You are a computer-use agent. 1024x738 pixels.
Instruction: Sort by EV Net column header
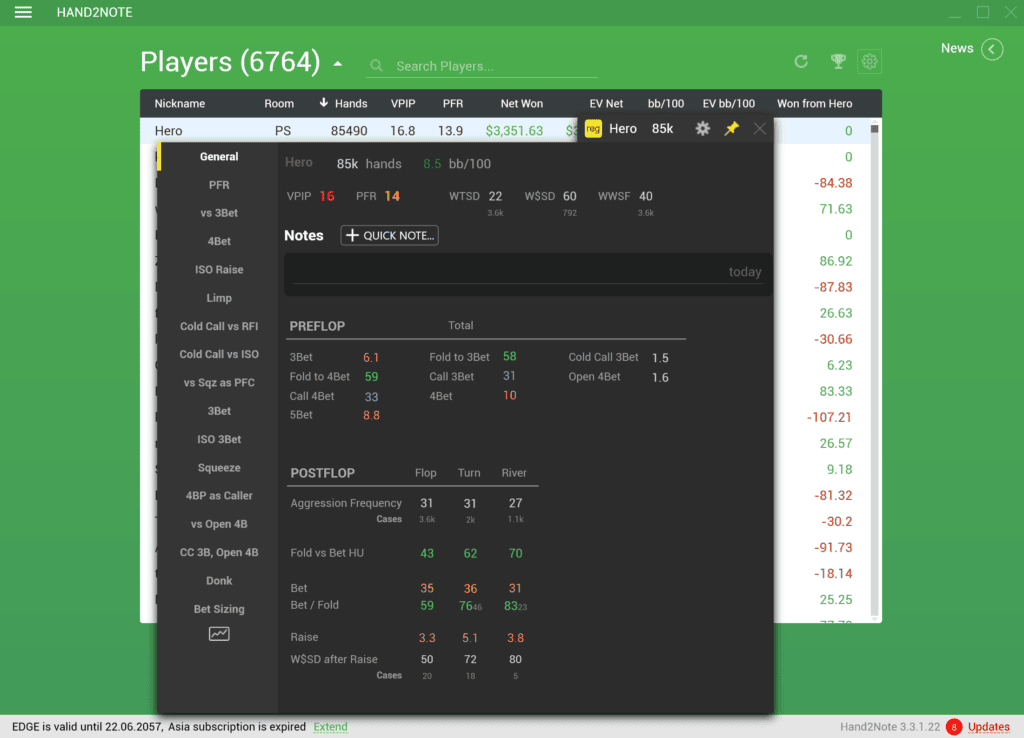pos(606,103)
